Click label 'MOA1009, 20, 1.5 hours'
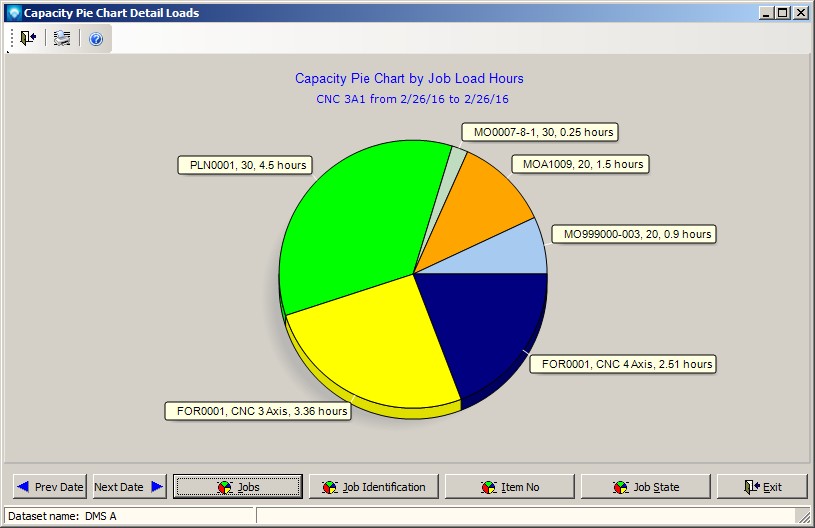The width and height of the screenshot is (815, 528). click(x=580, y=164)
